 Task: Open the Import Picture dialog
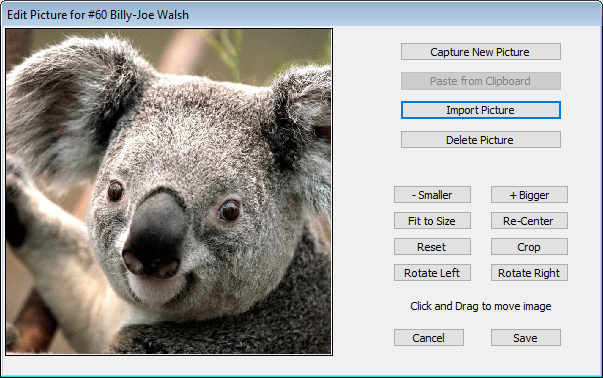[481, 110]
